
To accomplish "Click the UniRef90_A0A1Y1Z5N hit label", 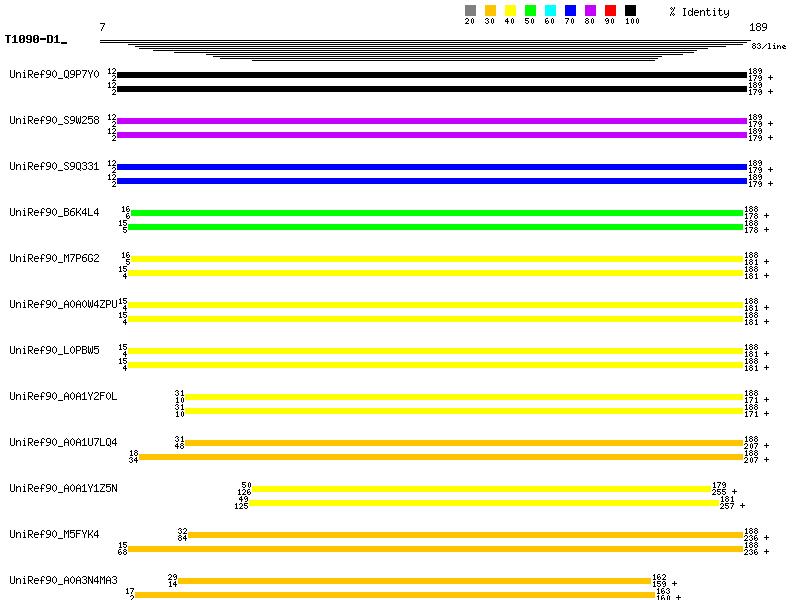I will click(63, 488).
